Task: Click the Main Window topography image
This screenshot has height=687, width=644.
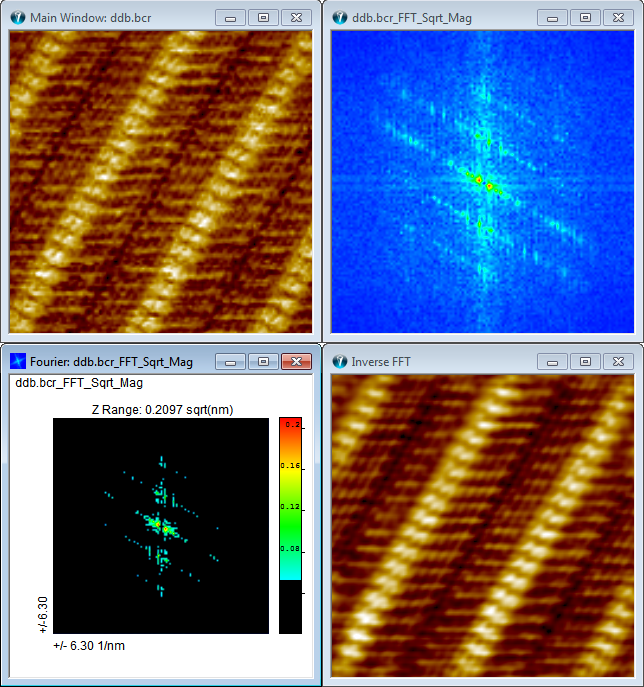Action: (161, 182)
